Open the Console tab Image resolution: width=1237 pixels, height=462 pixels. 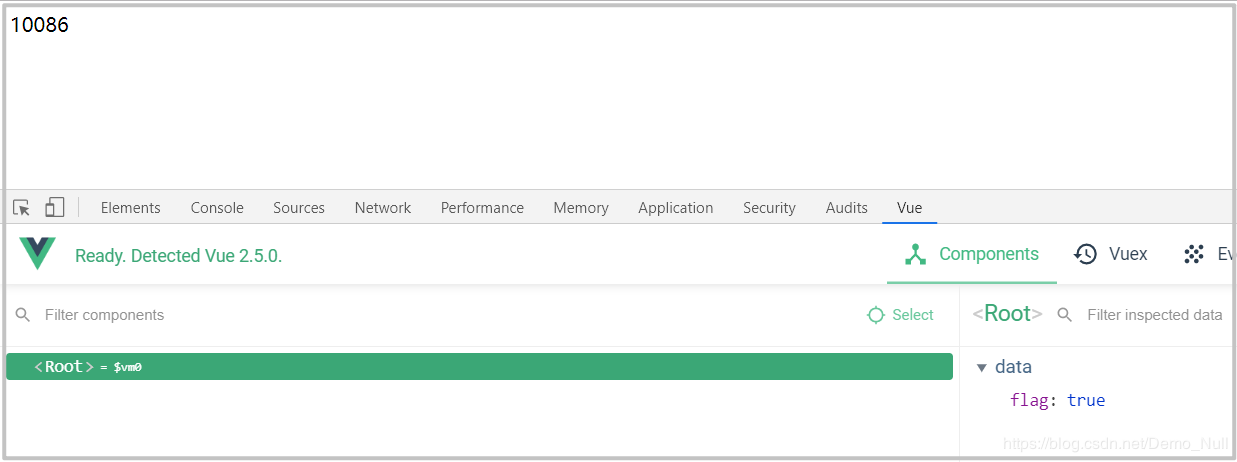(217, 208)
